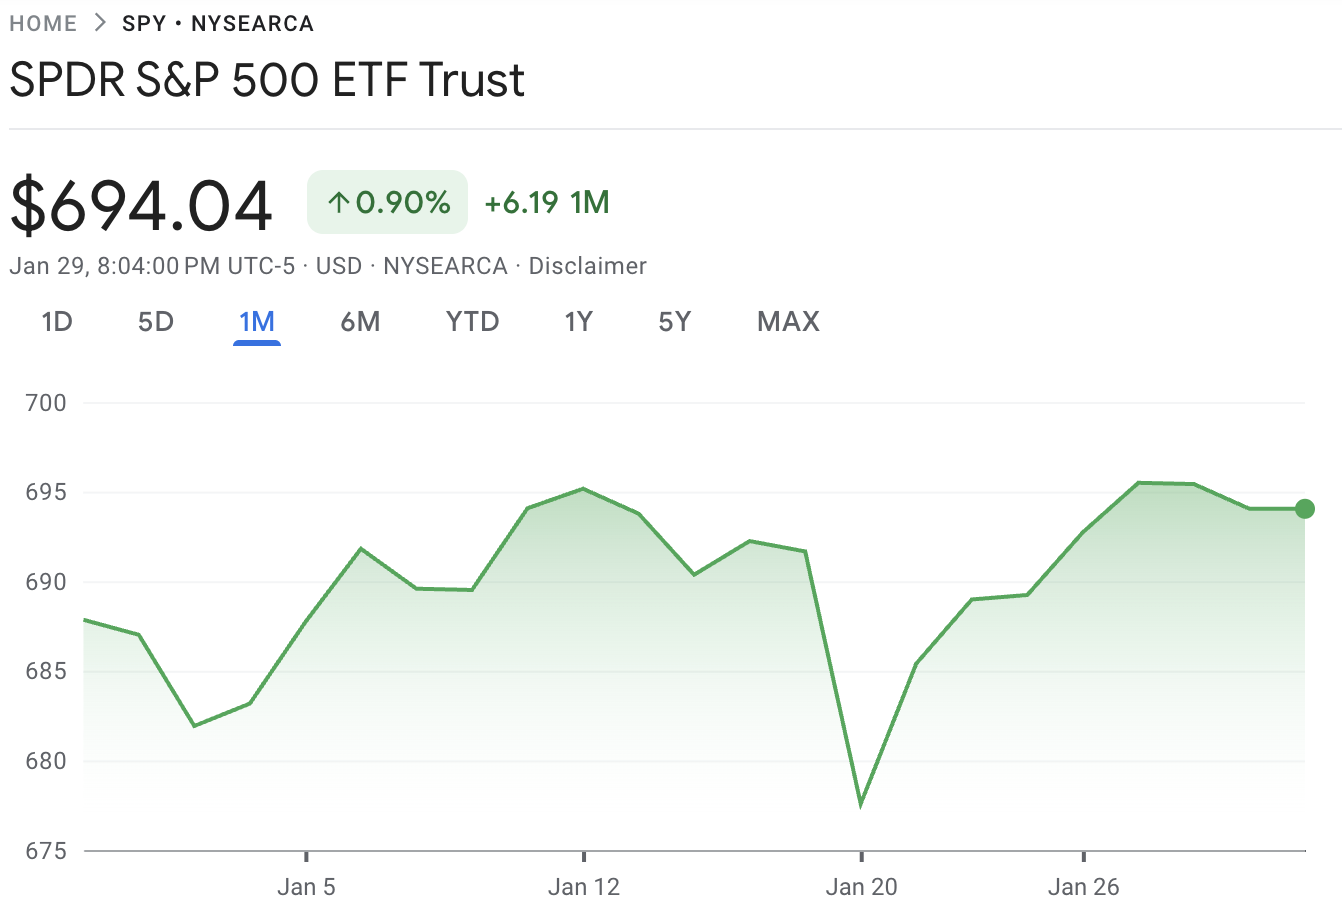Open the 6M performance chart
The height and width of the screenshot is (918, 1342).
tap(362, 321)
